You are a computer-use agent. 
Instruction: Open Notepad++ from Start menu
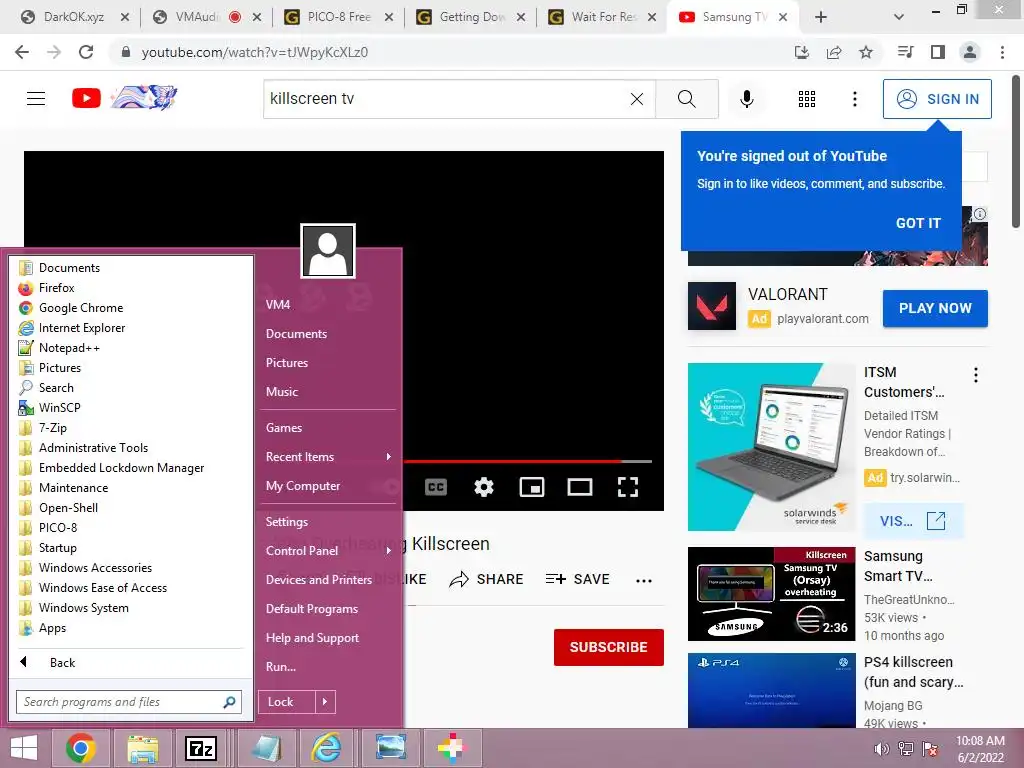coord(131,348)
